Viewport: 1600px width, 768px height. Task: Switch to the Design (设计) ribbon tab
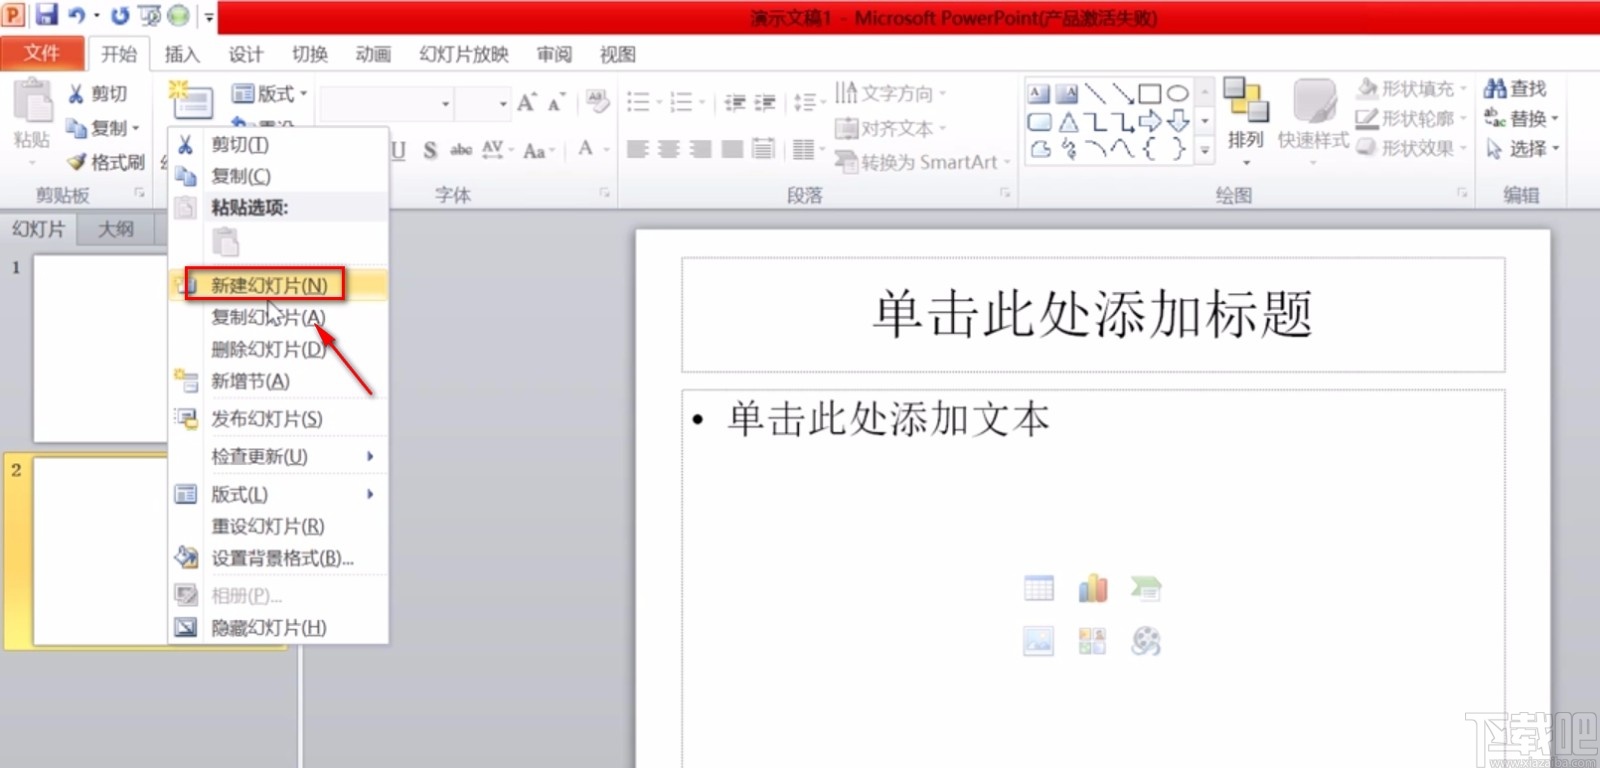[245, 54]
